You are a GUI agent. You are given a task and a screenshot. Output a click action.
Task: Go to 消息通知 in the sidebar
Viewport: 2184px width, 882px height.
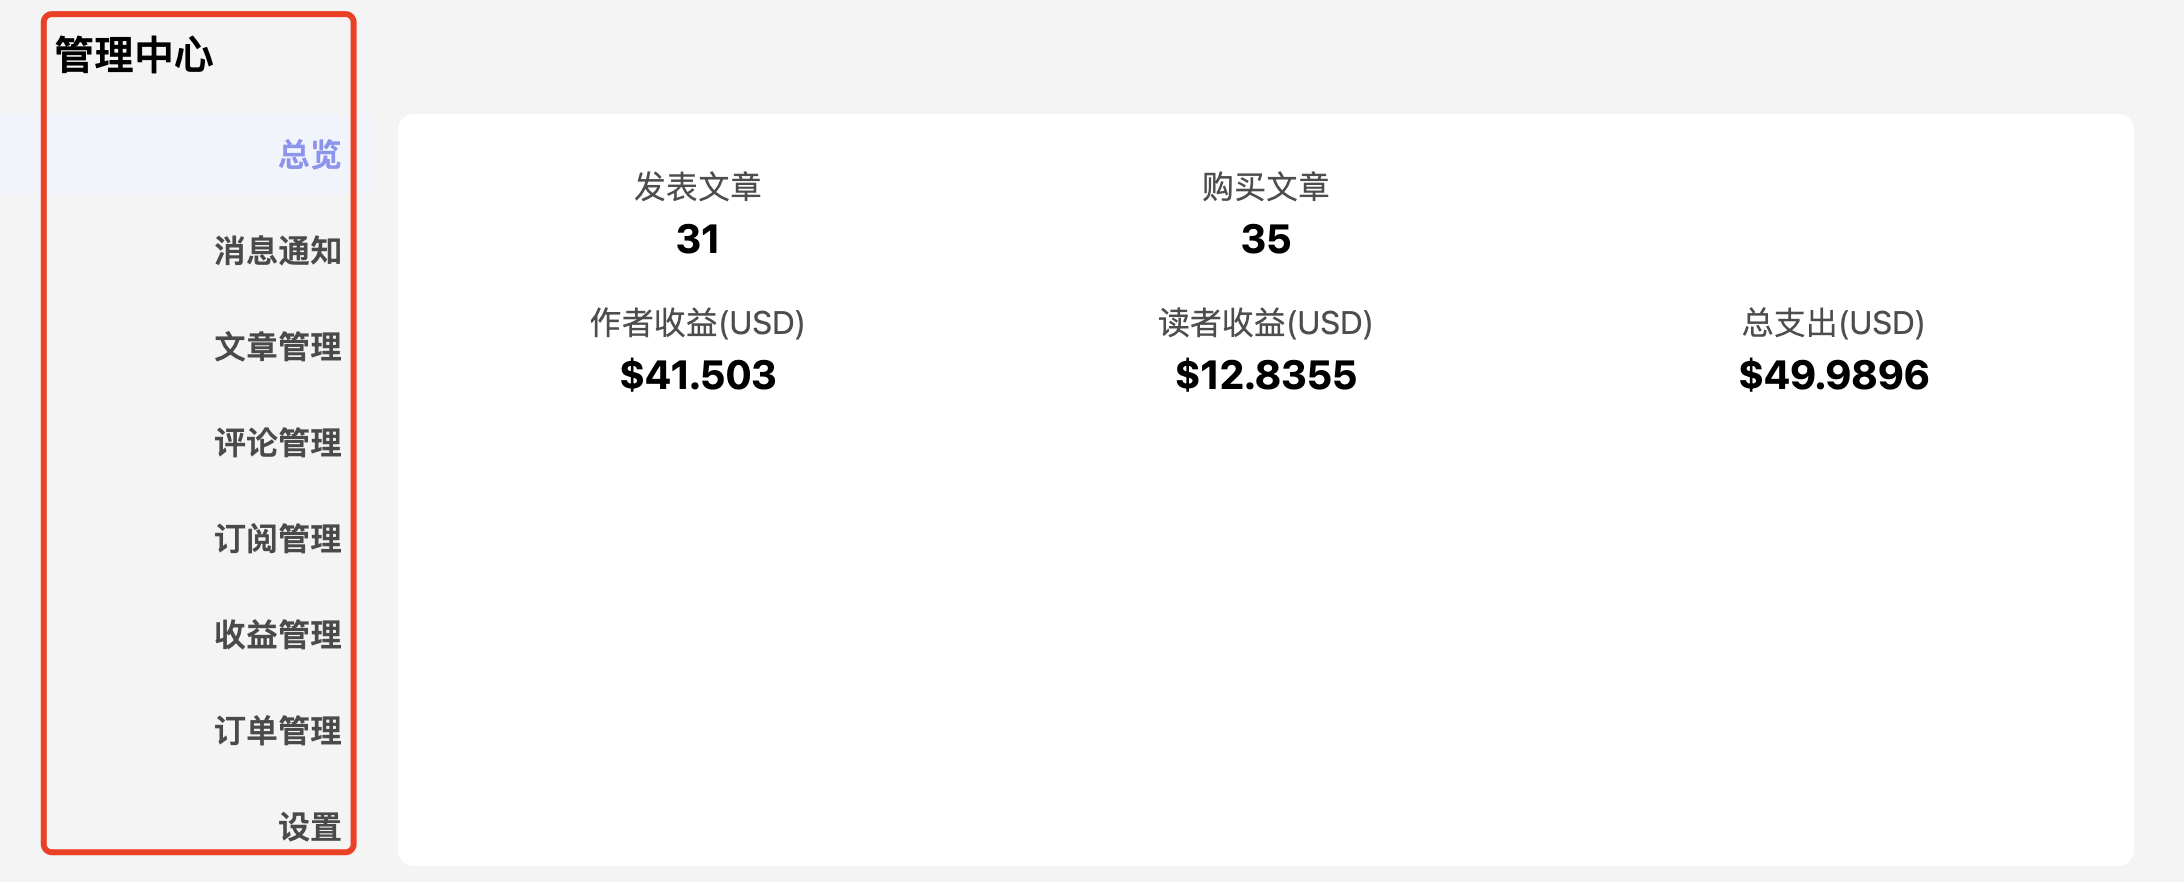277,251
